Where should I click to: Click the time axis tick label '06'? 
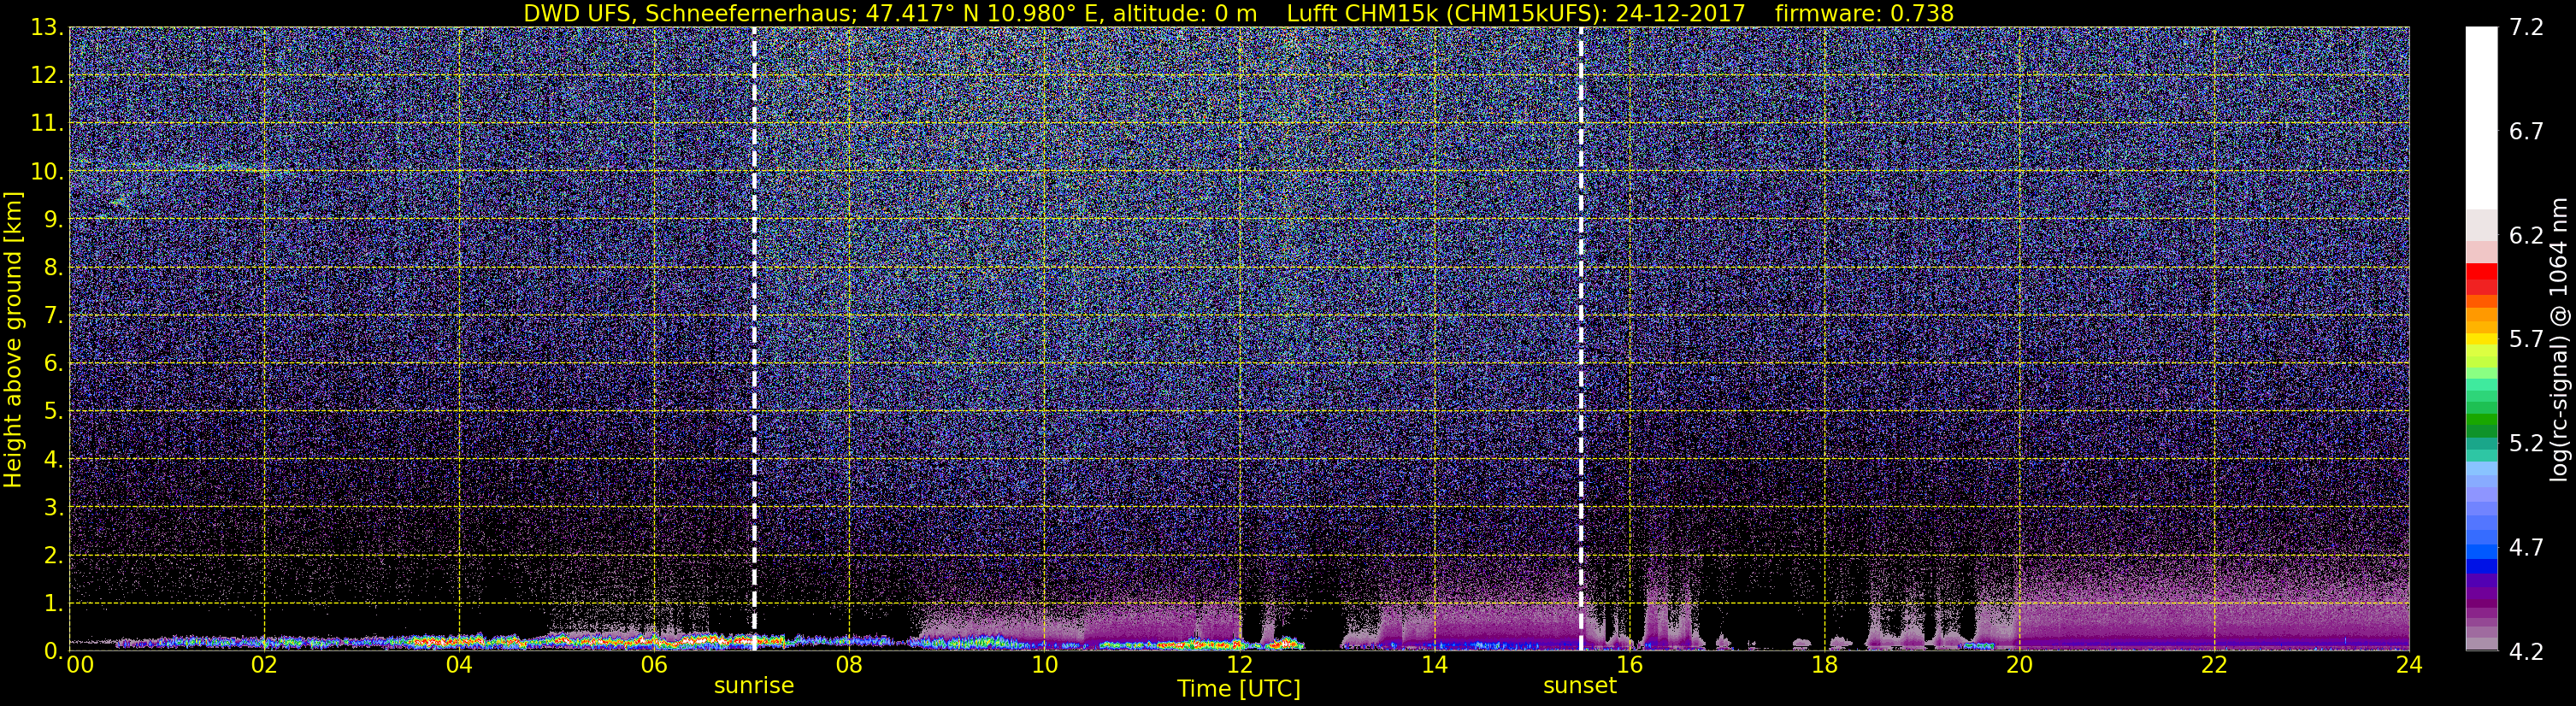tap(654, 665)
